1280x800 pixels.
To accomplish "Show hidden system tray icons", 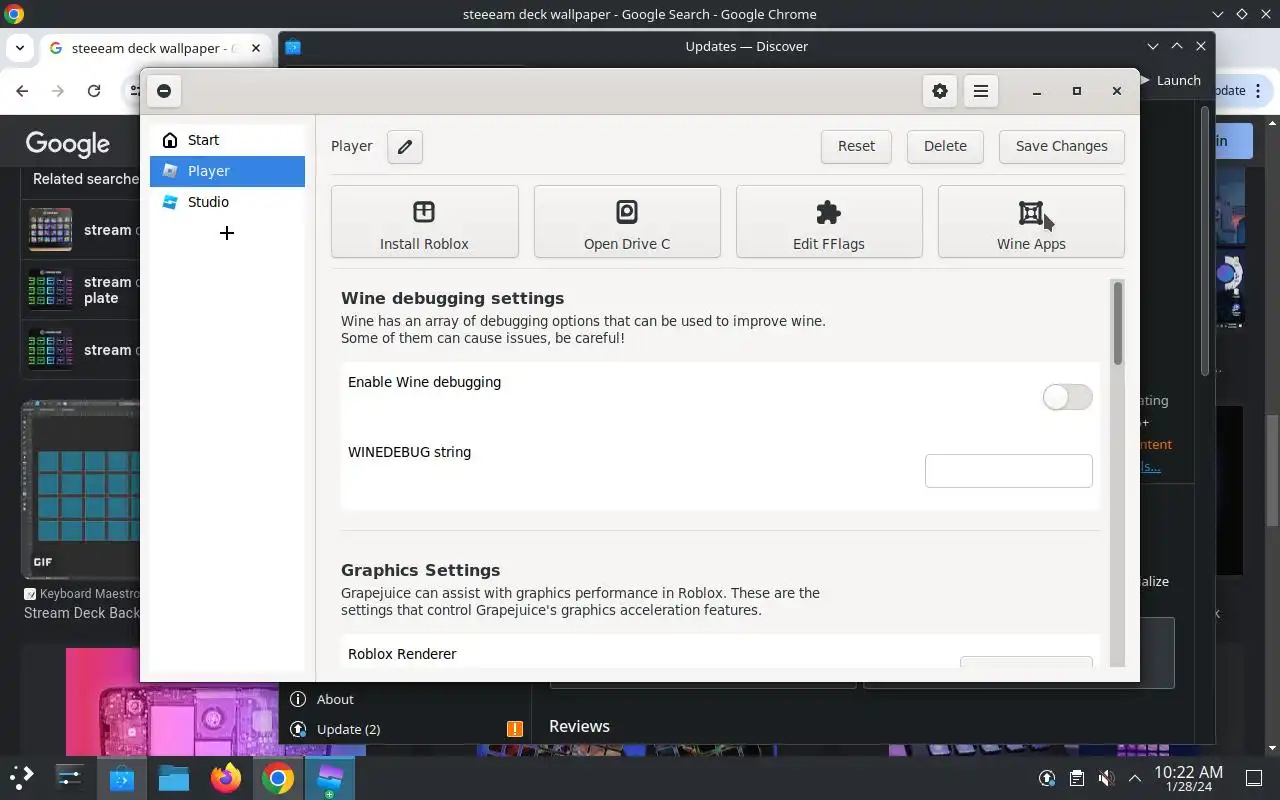I will click(x=1134, y=778).
